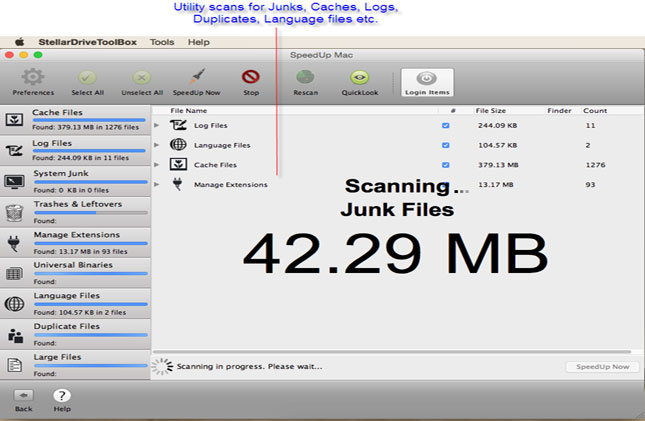Click the # column header

tap(453, 110)
